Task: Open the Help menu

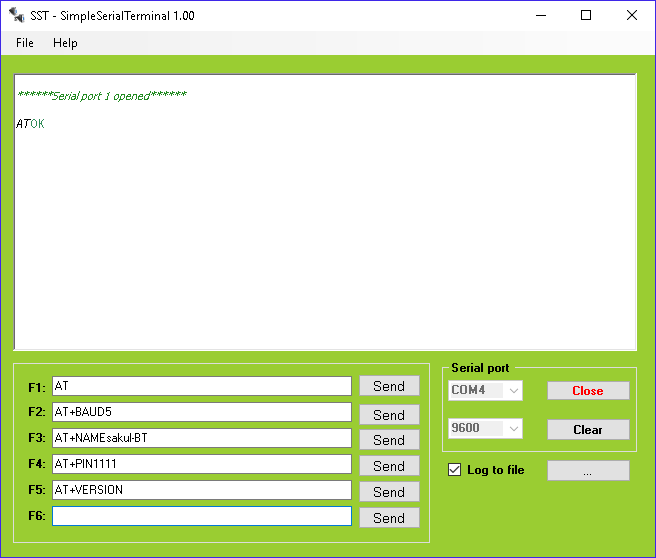Action: coord(65,43)
